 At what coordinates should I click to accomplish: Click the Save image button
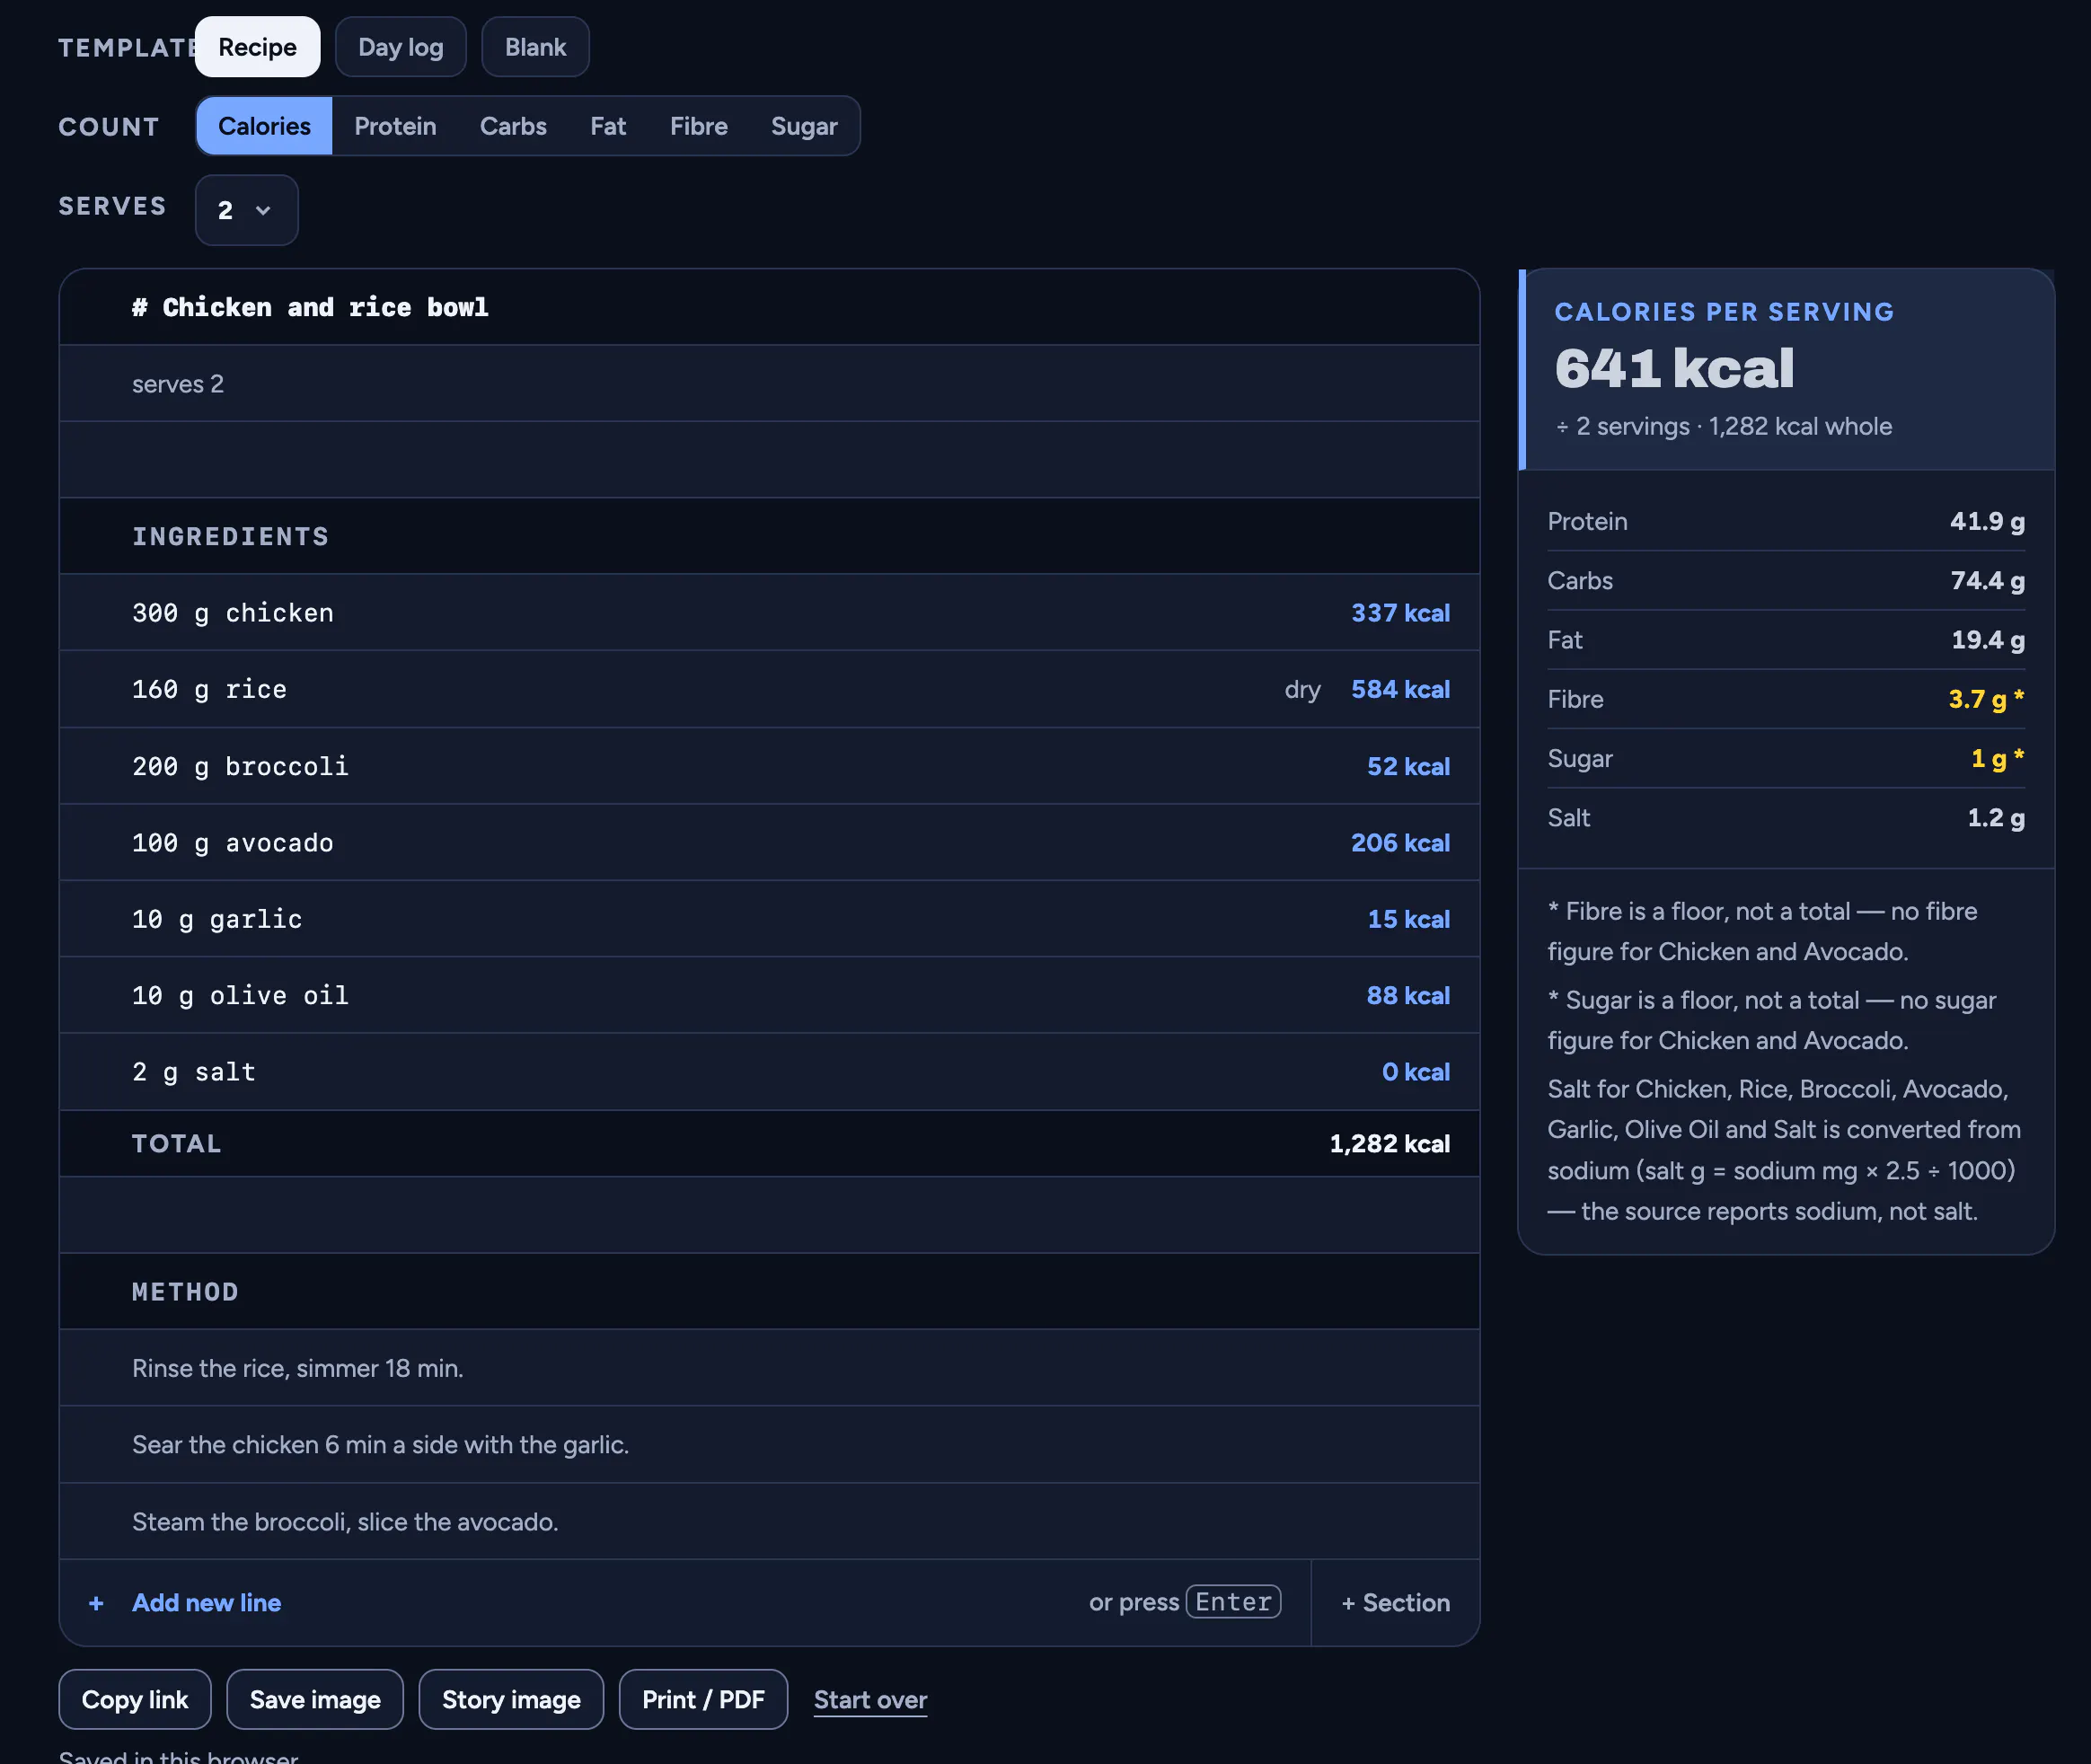pyautogui.click(x=315, y=1699)
